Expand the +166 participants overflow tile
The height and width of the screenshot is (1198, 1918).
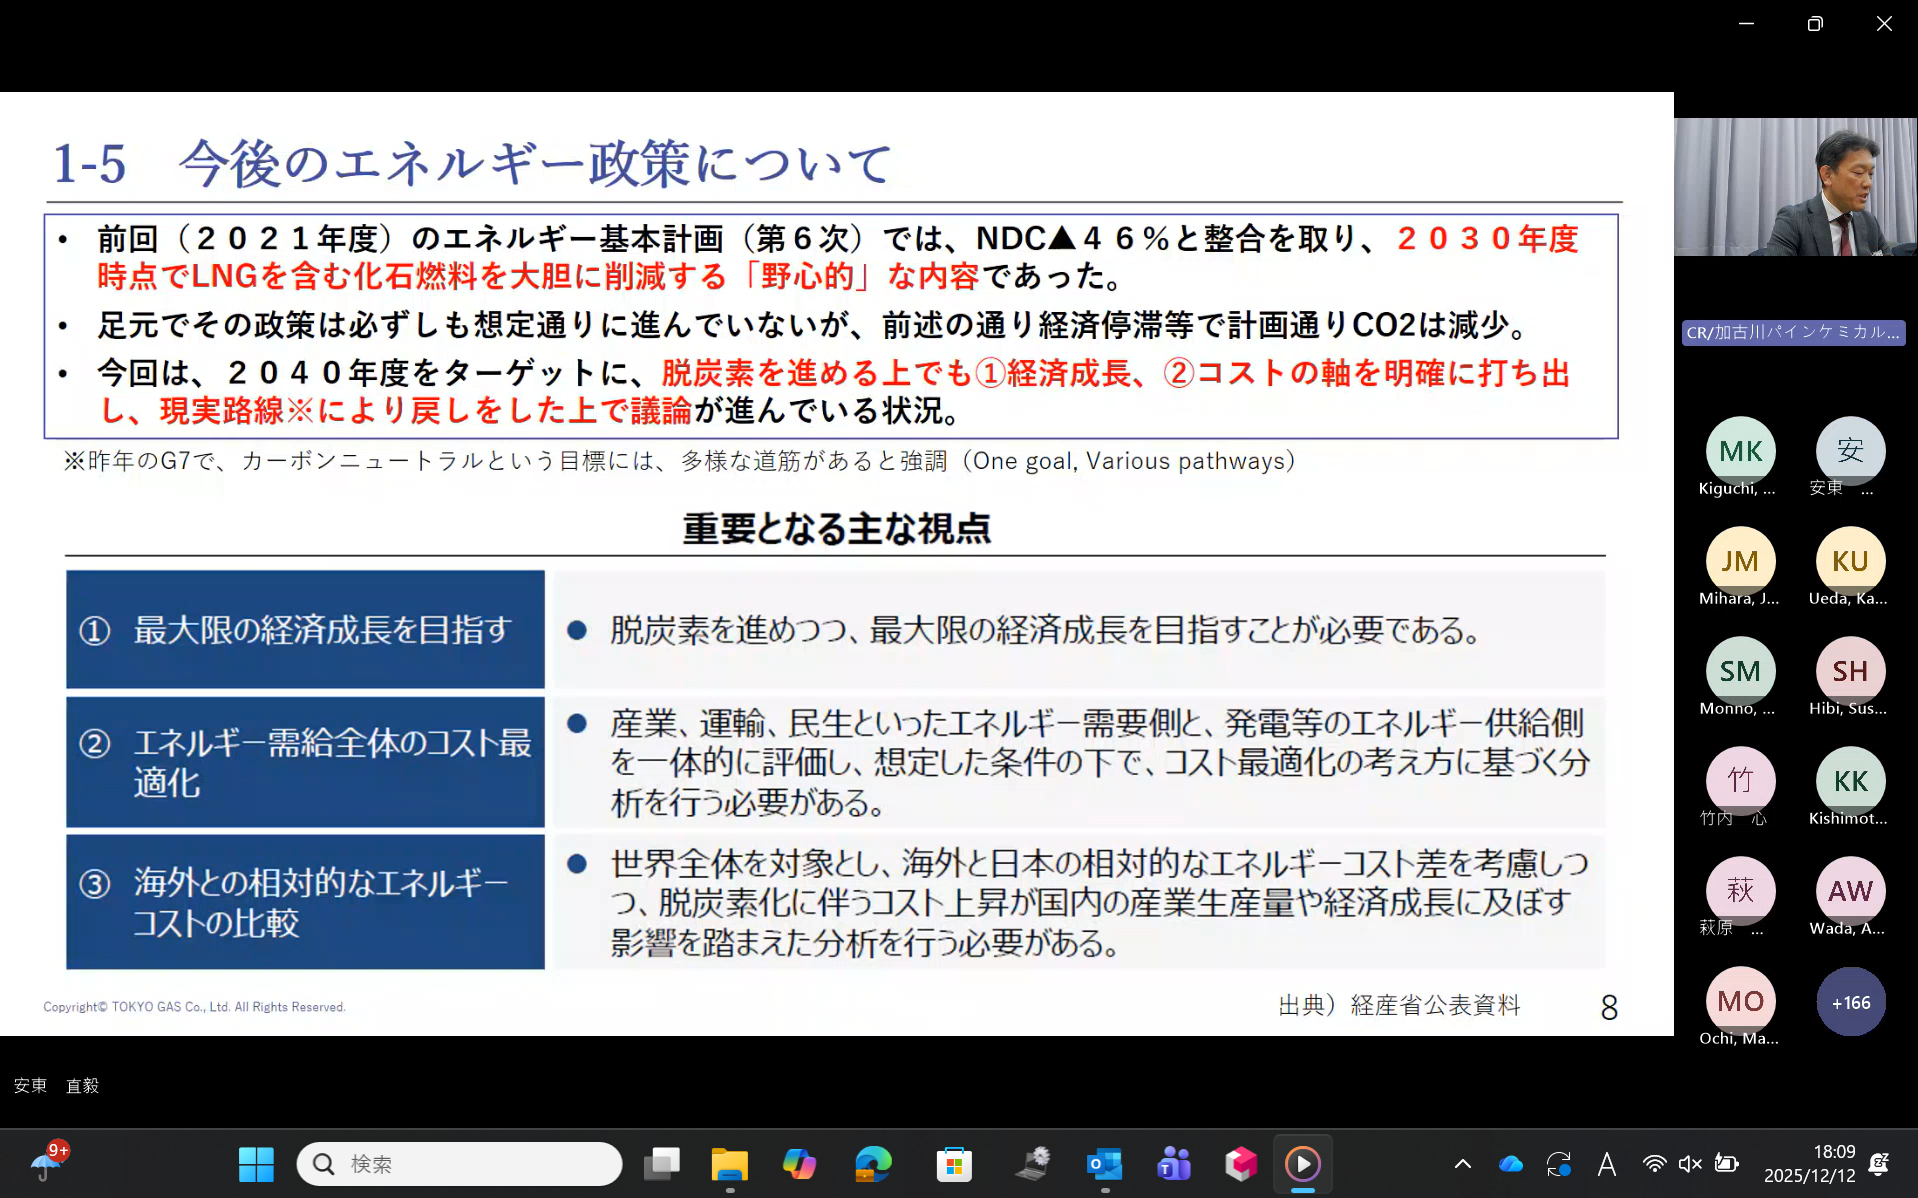click(1850, 1001)
